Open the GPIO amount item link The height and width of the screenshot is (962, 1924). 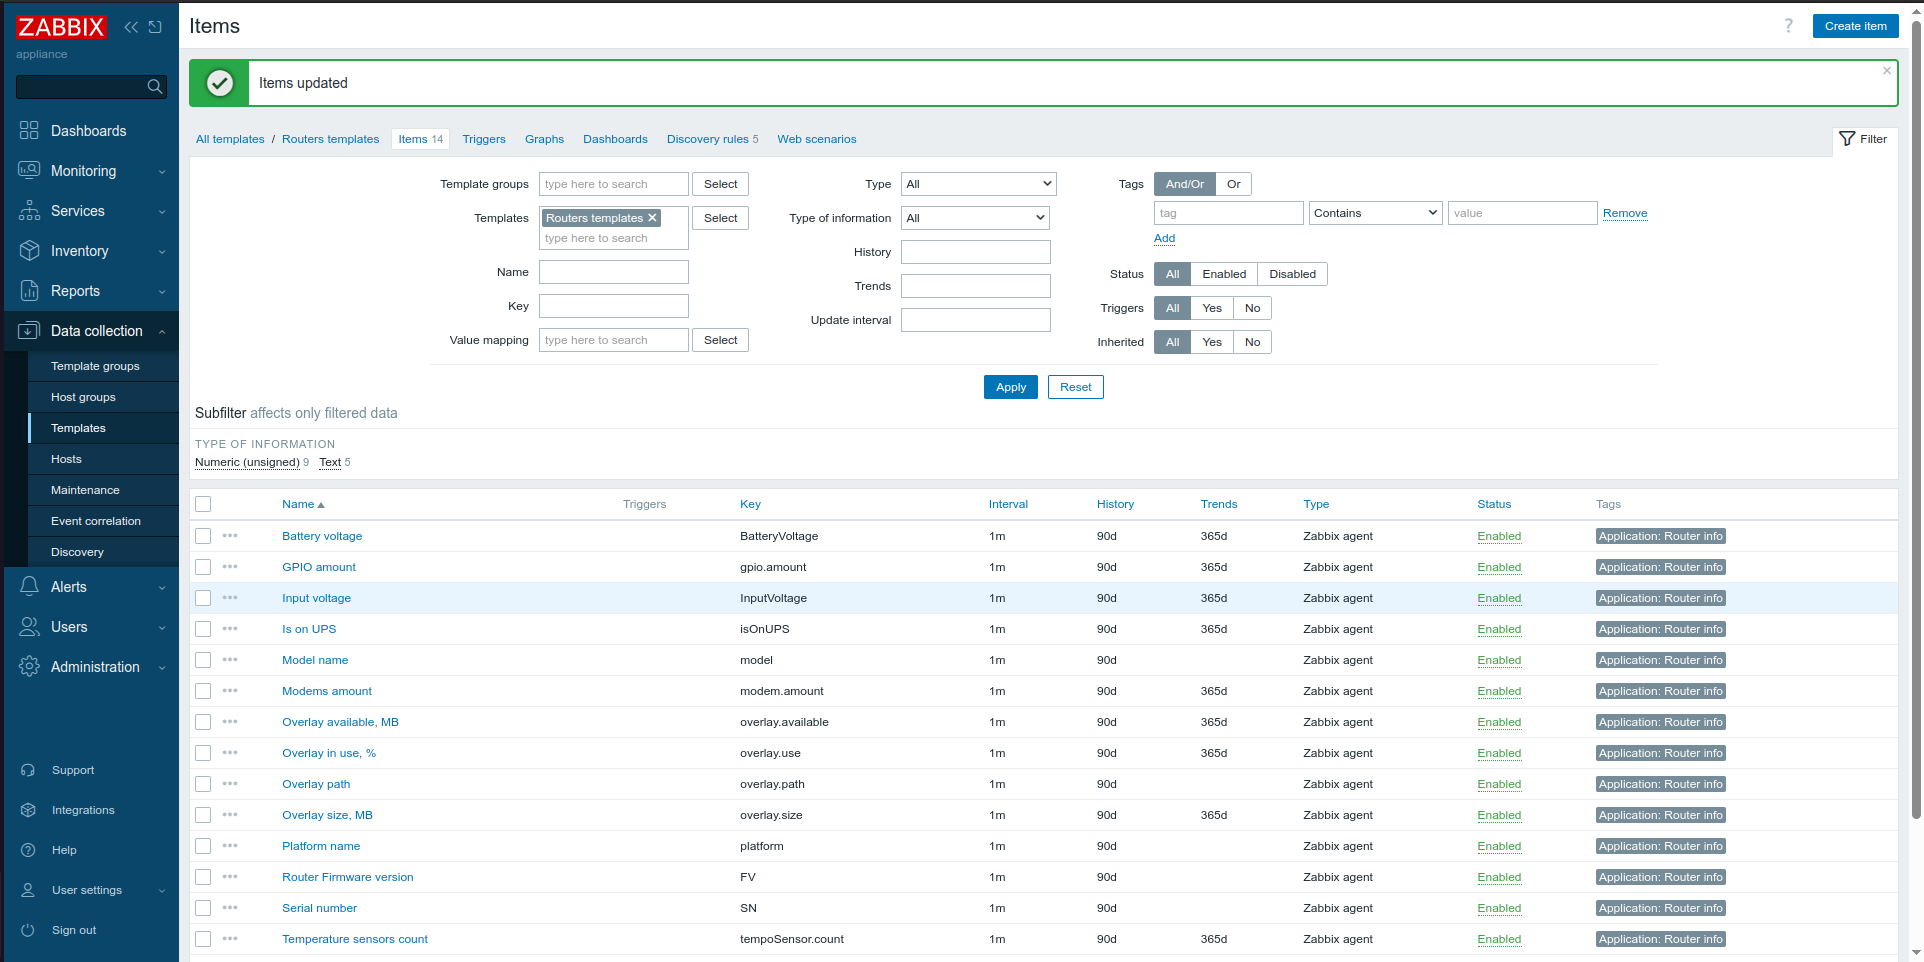[x=319, y=567]
